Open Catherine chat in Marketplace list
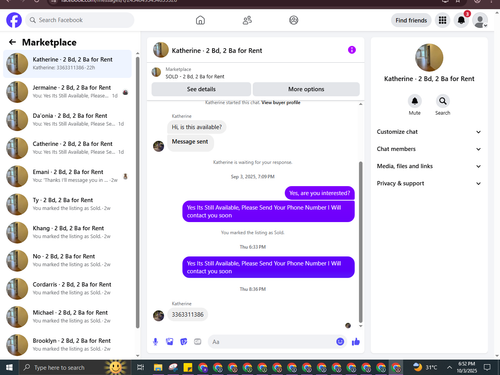This screenshot has height=375, width=500. coord(67,148)
